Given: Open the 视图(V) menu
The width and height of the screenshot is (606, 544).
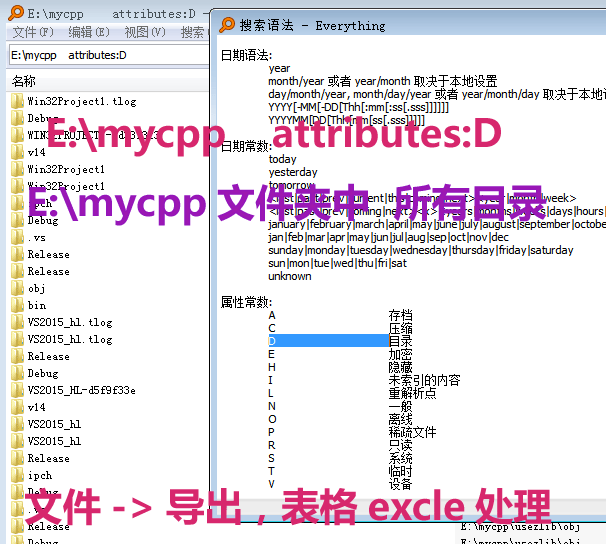Looking at the screenshot, I should [x=145, y=32].
